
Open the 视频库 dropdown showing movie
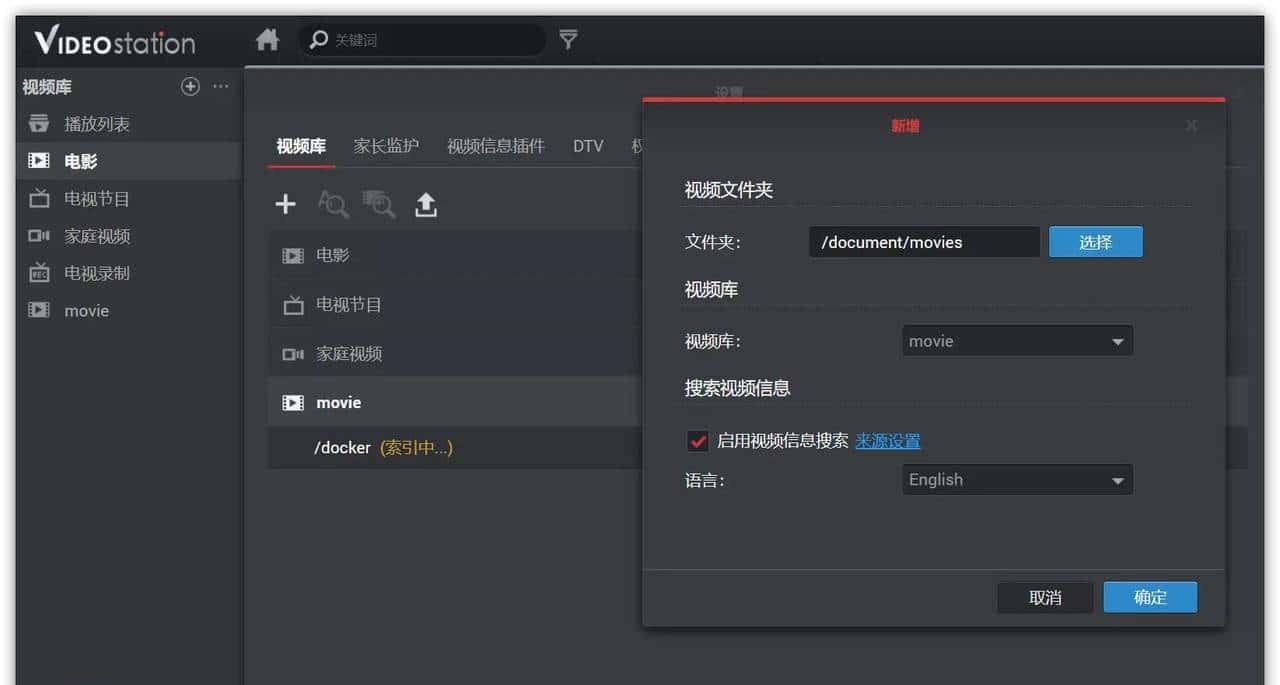(x=1017, y=340)
